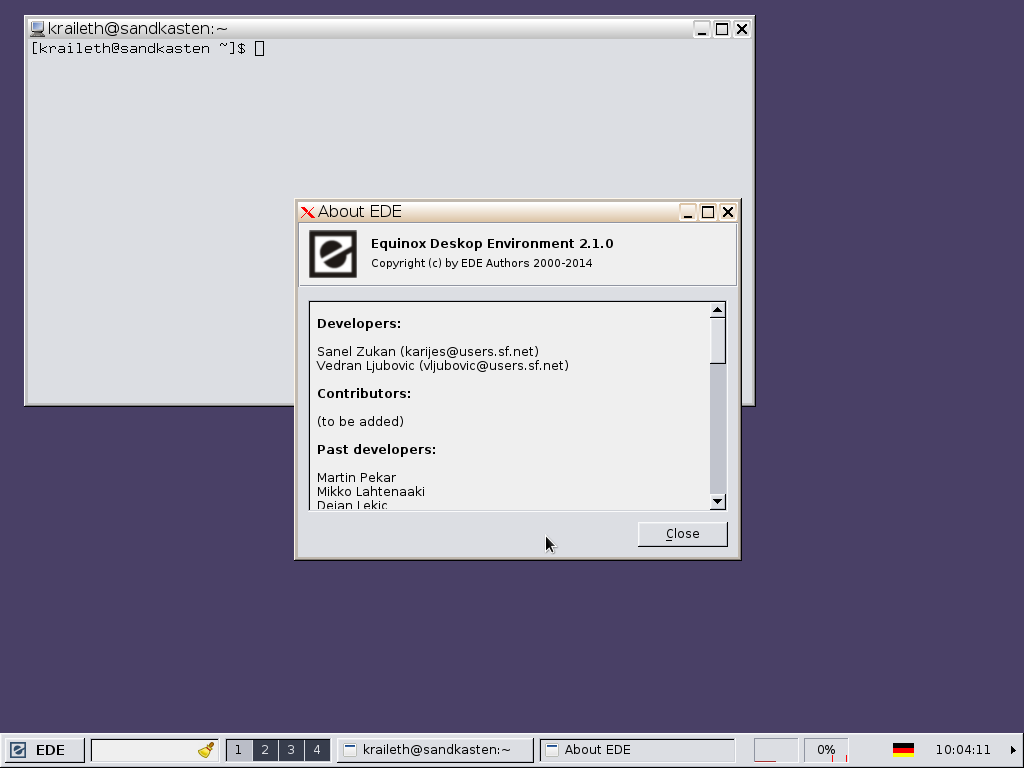Click the EDE logo in About dialog
This screenshot has height=768, width=1024.
(x=332, y=253)
